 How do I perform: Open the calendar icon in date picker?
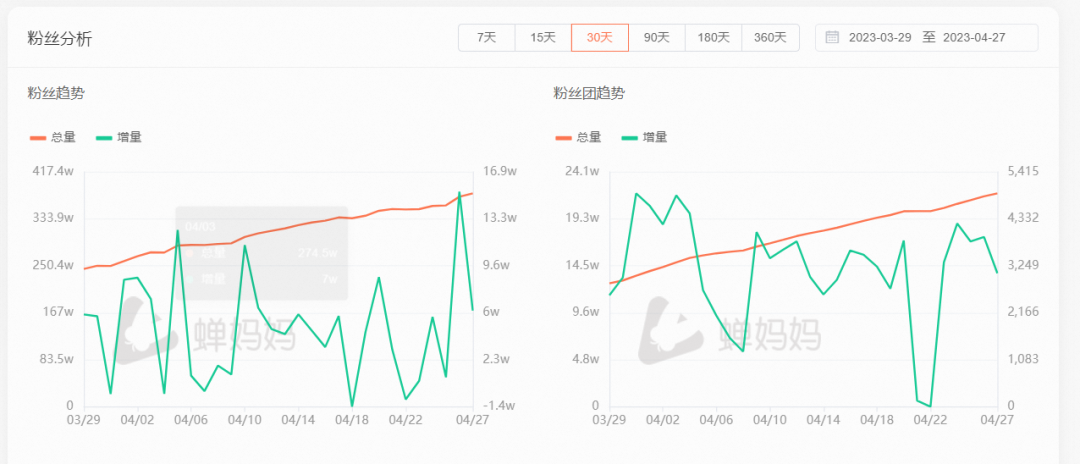[x=832, y=38]
